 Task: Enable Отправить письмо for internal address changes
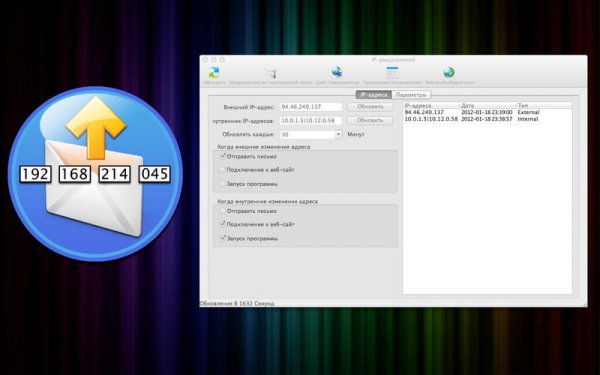222,211
